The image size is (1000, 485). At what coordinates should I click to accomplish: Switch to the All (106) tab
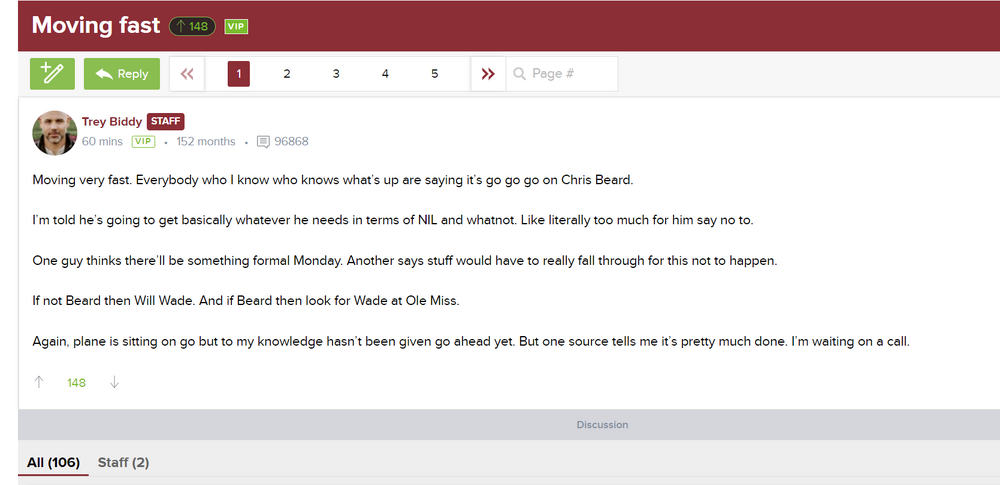click(53, 462)
